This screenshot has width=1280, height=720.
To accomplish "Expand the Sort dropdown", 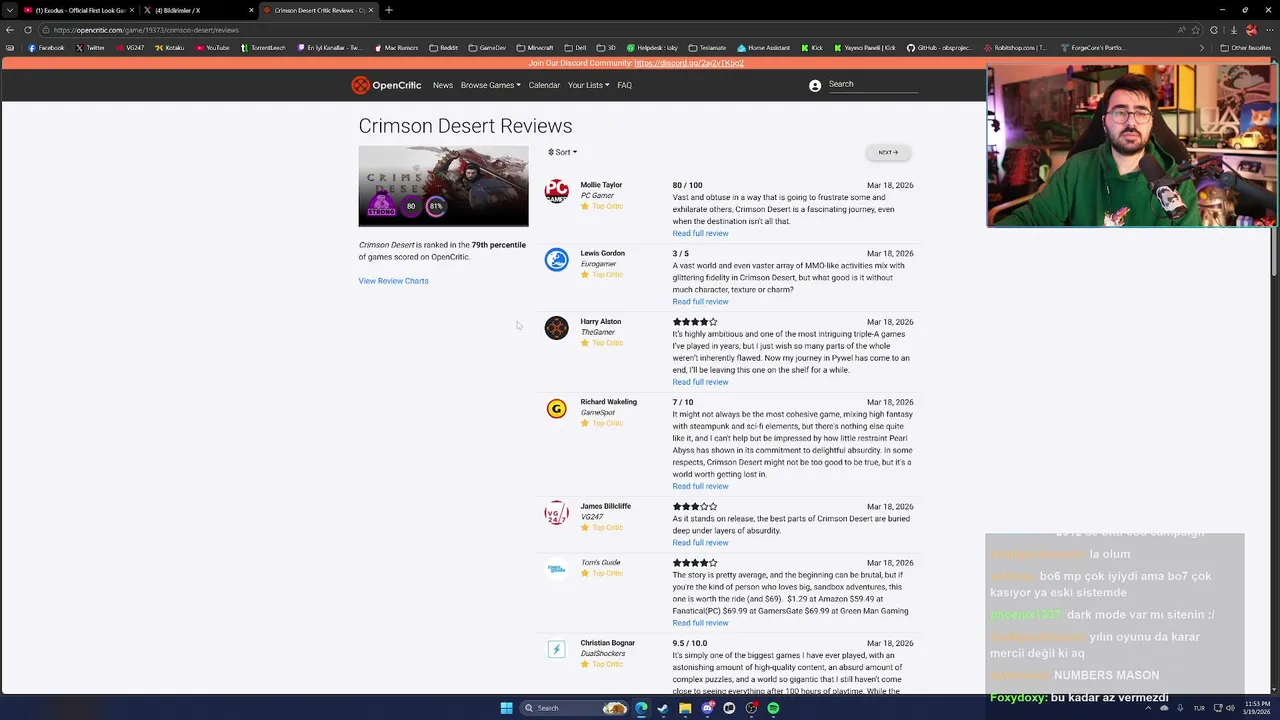I will (x=563, y=152).
